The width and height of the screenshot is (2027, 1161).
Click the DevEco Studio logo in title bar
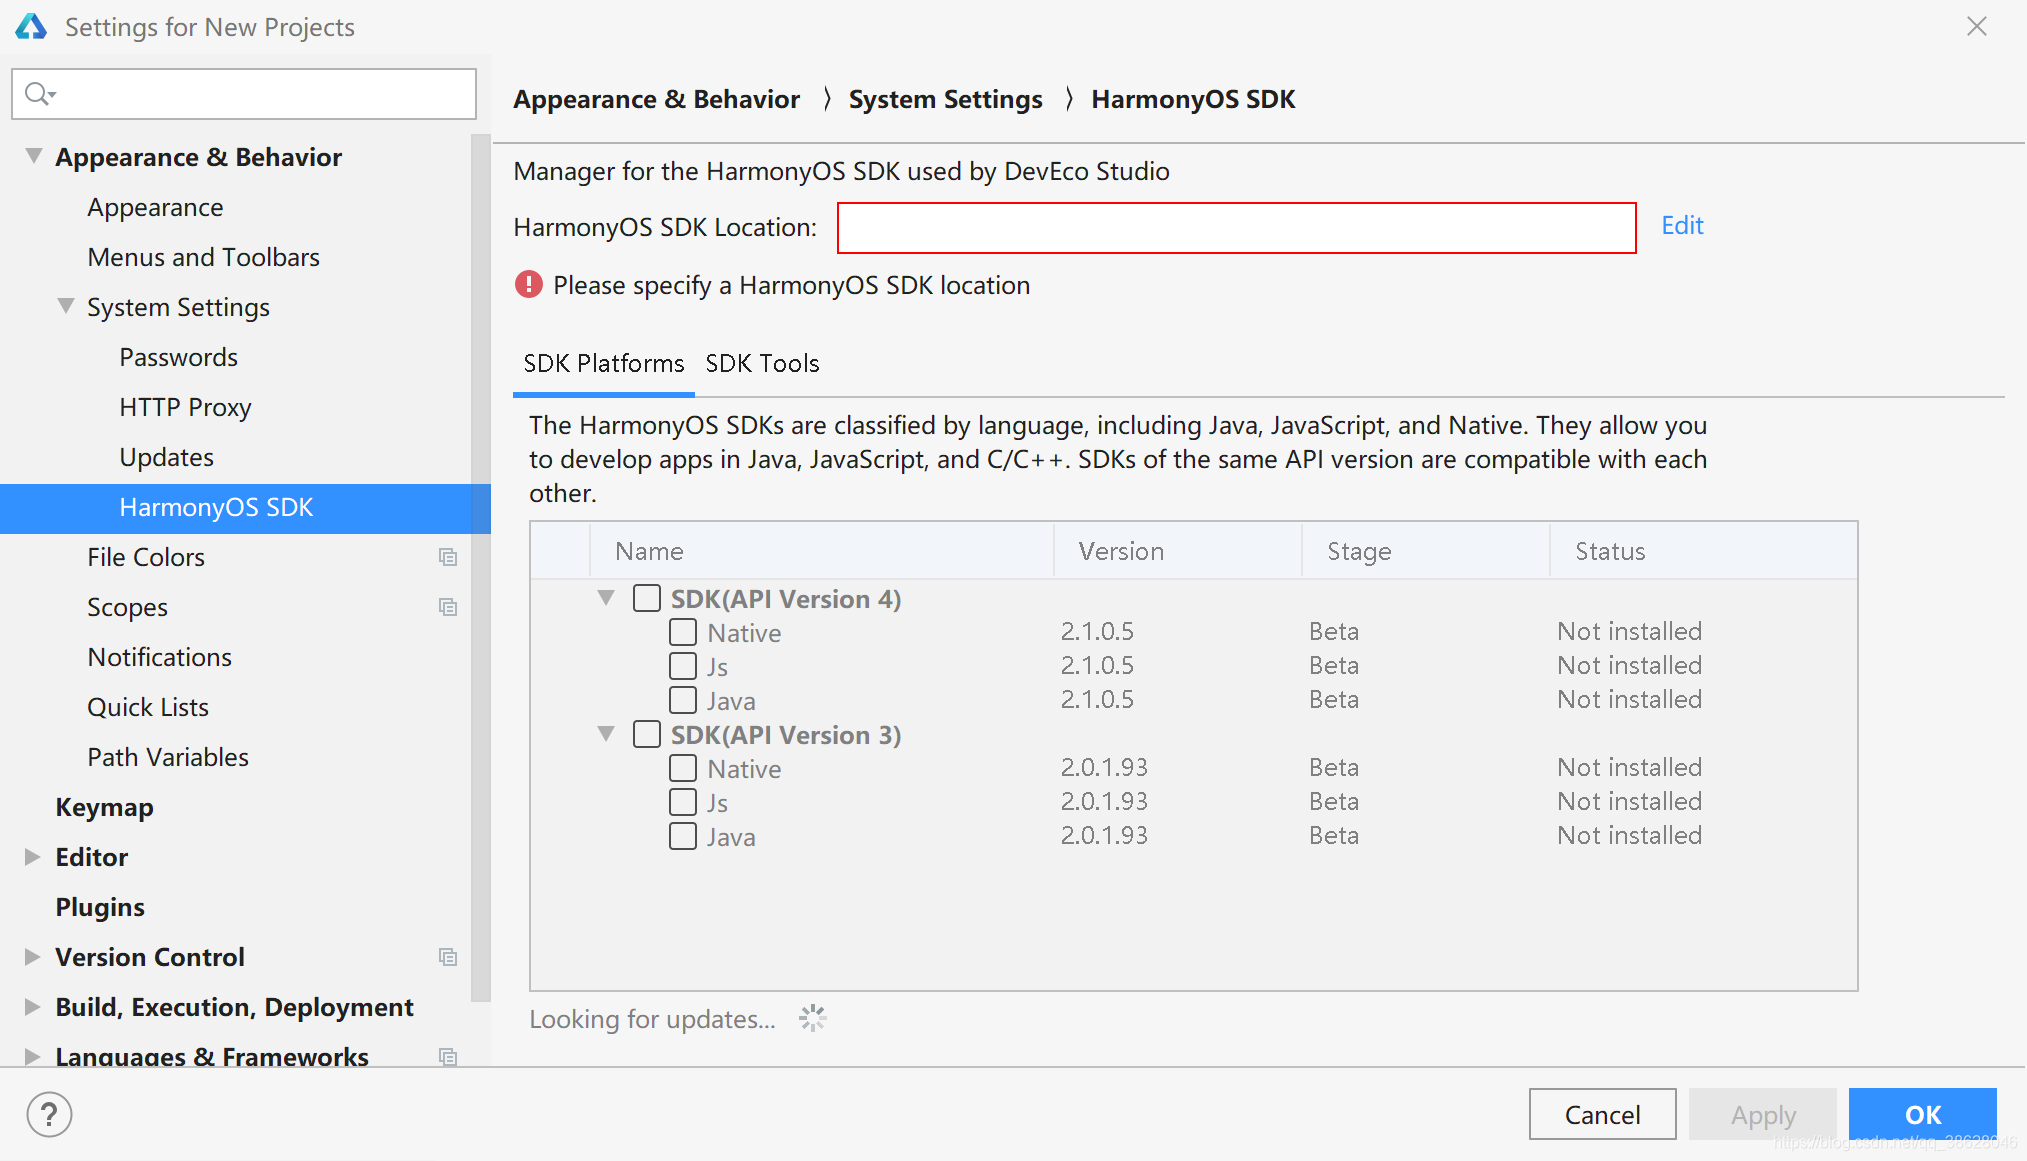31,27
